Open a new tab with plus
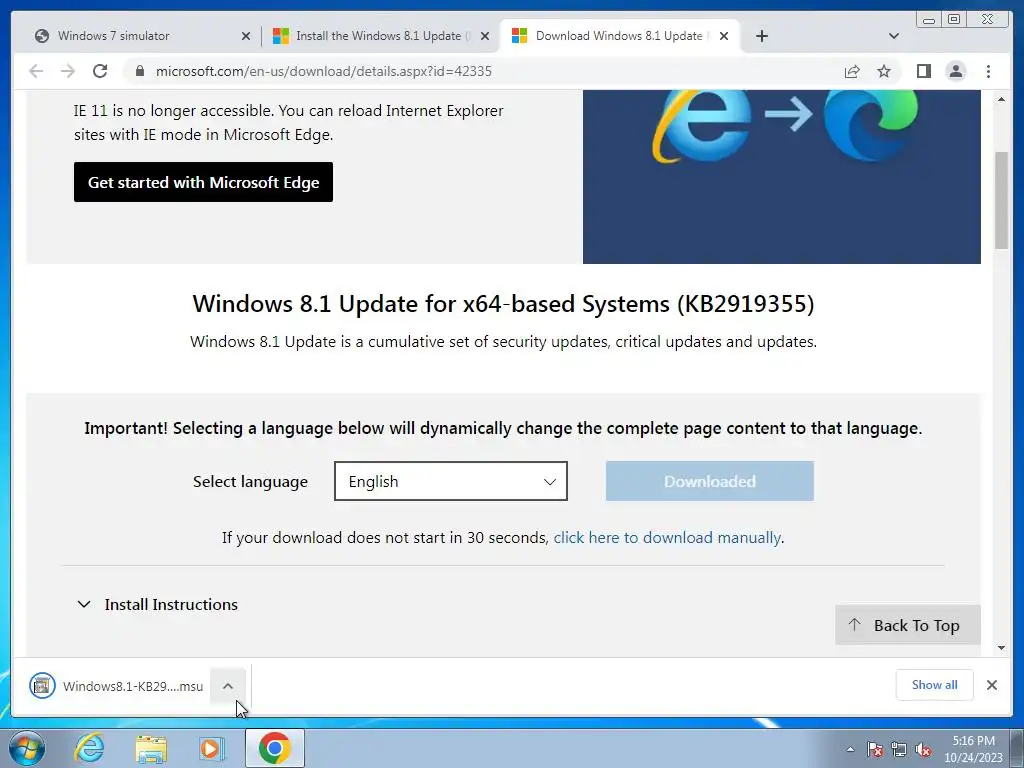This screenshot has width=1024, height=768. click(761, 36)
